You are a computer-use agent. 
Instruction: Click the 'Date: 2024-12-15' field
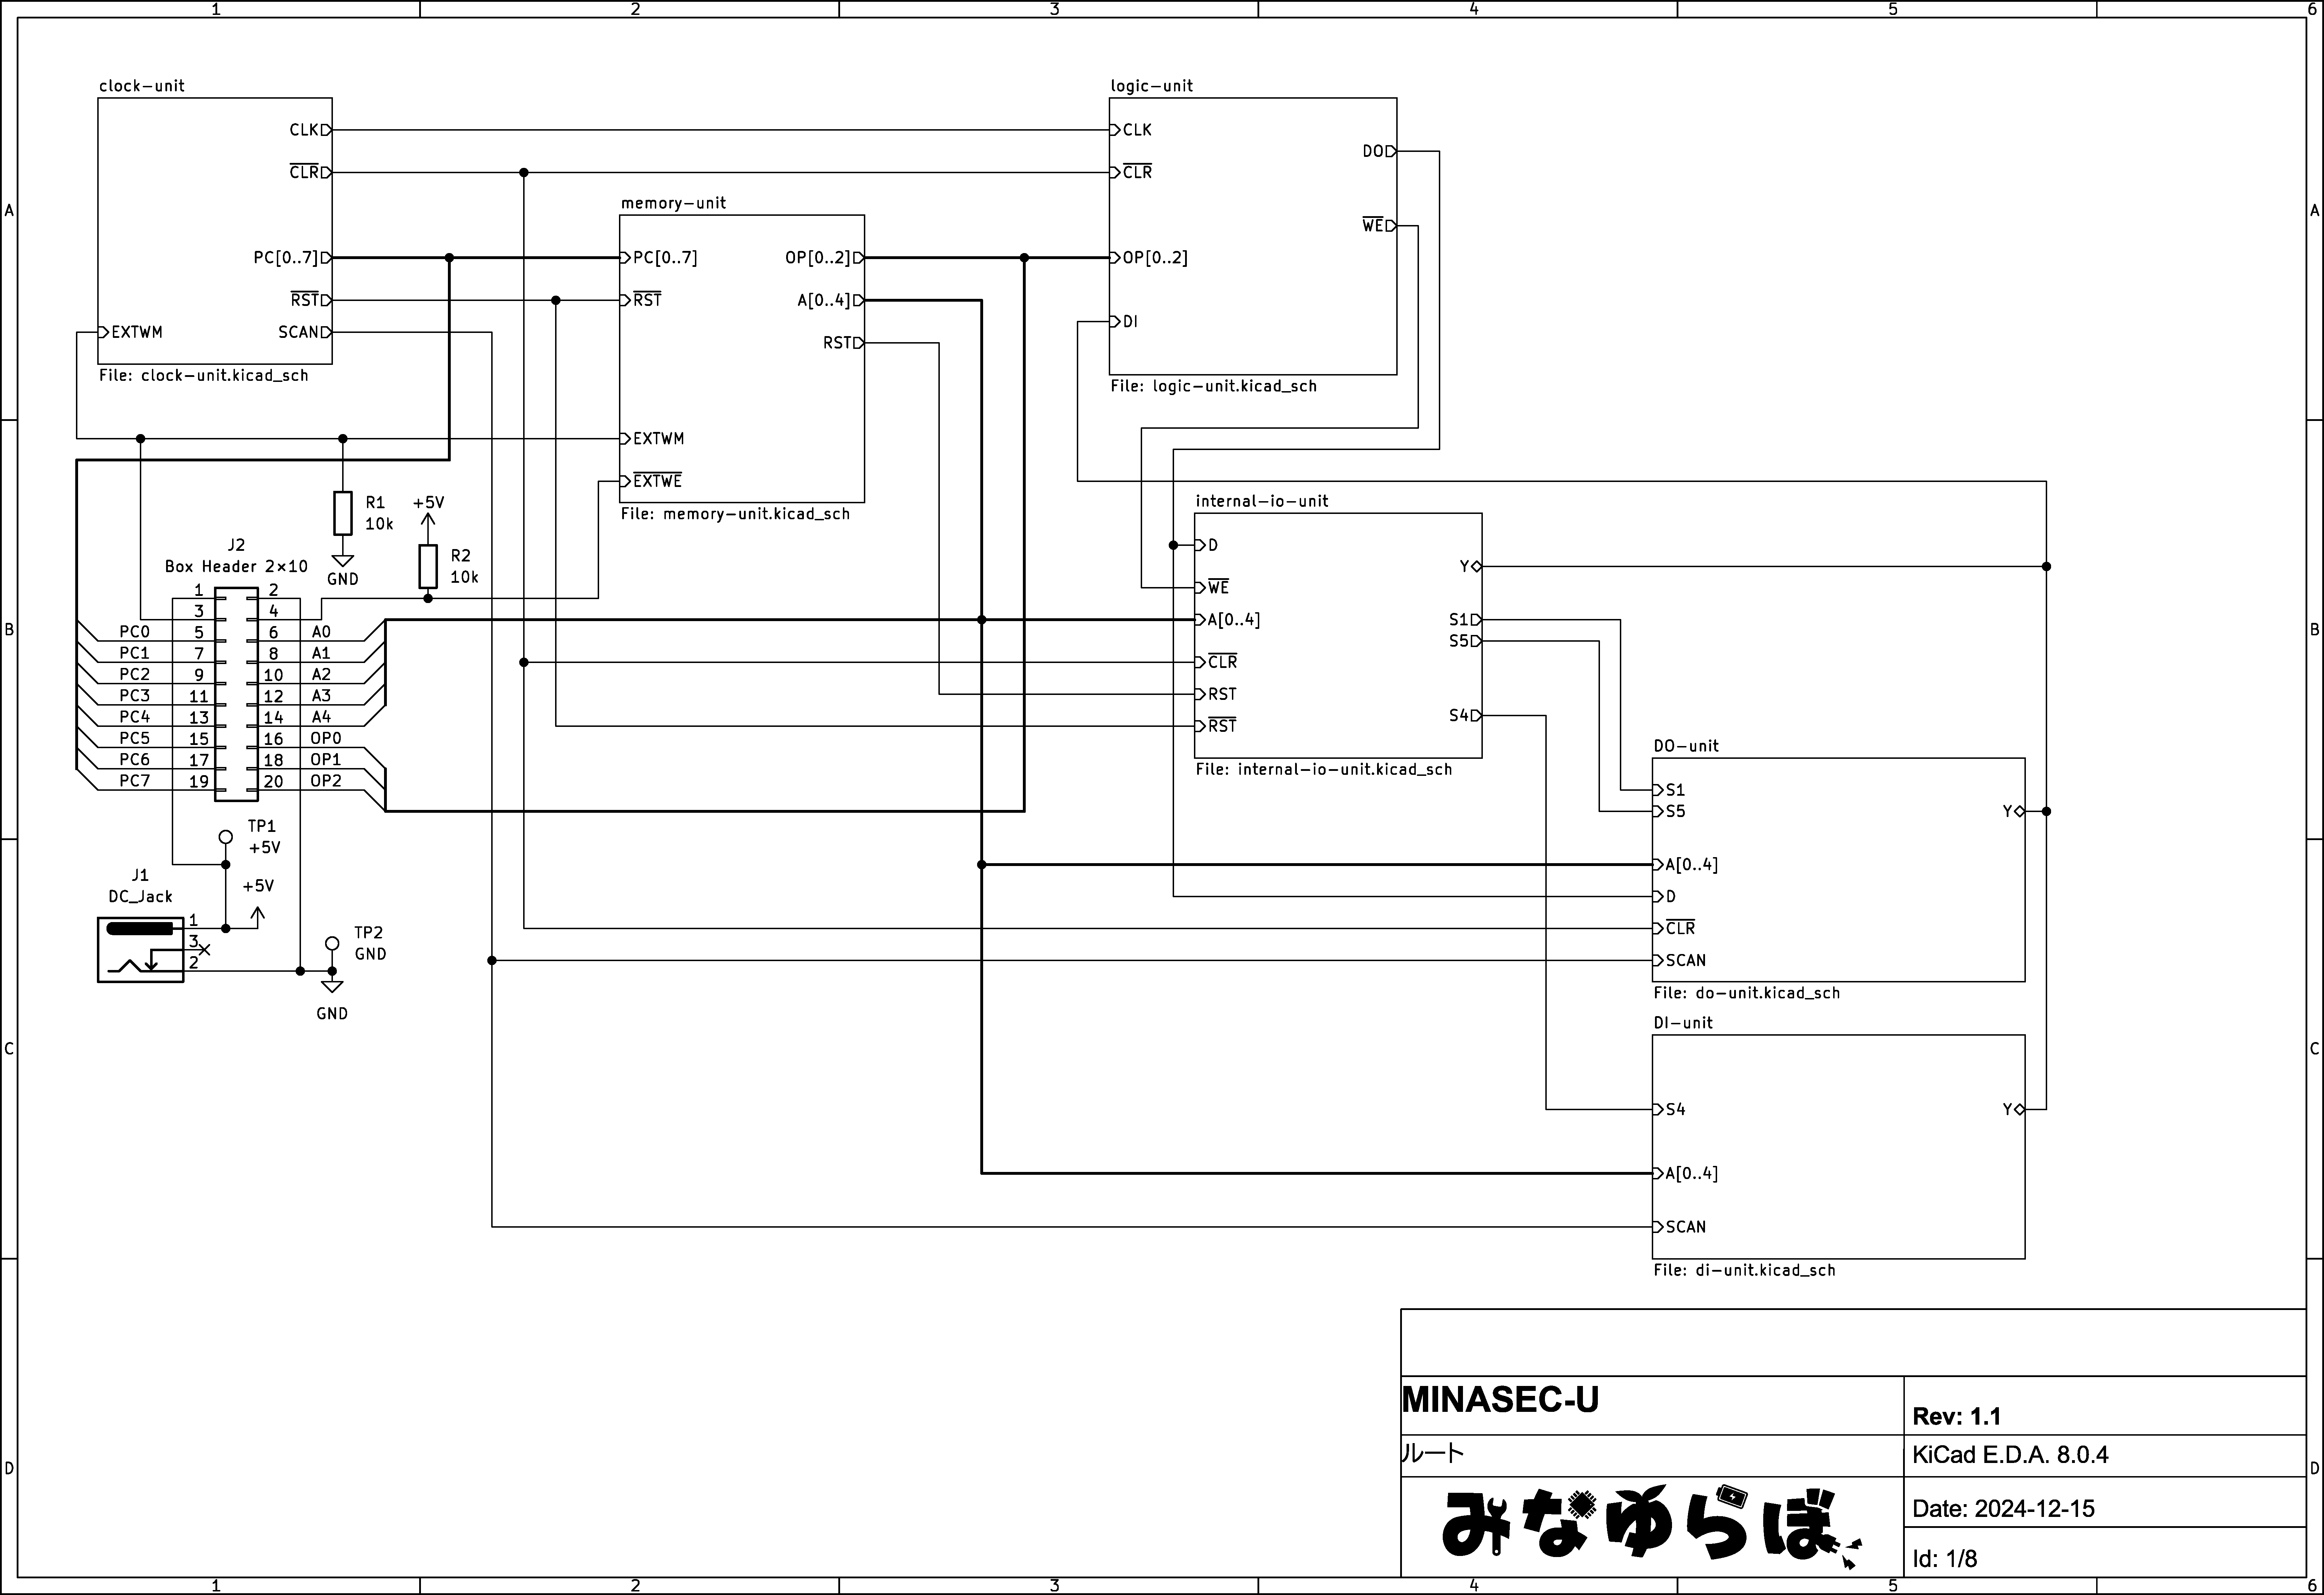(2004, 1509)
